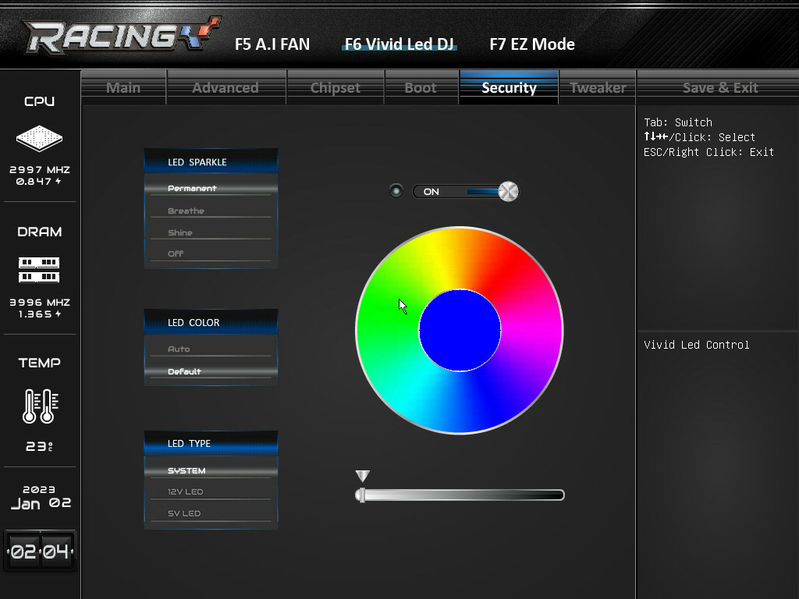The width and height of the screenshot is (799, 599).
Task: Click the small LED indicator dot beside ON switch
Action: (x=396, y=191)
